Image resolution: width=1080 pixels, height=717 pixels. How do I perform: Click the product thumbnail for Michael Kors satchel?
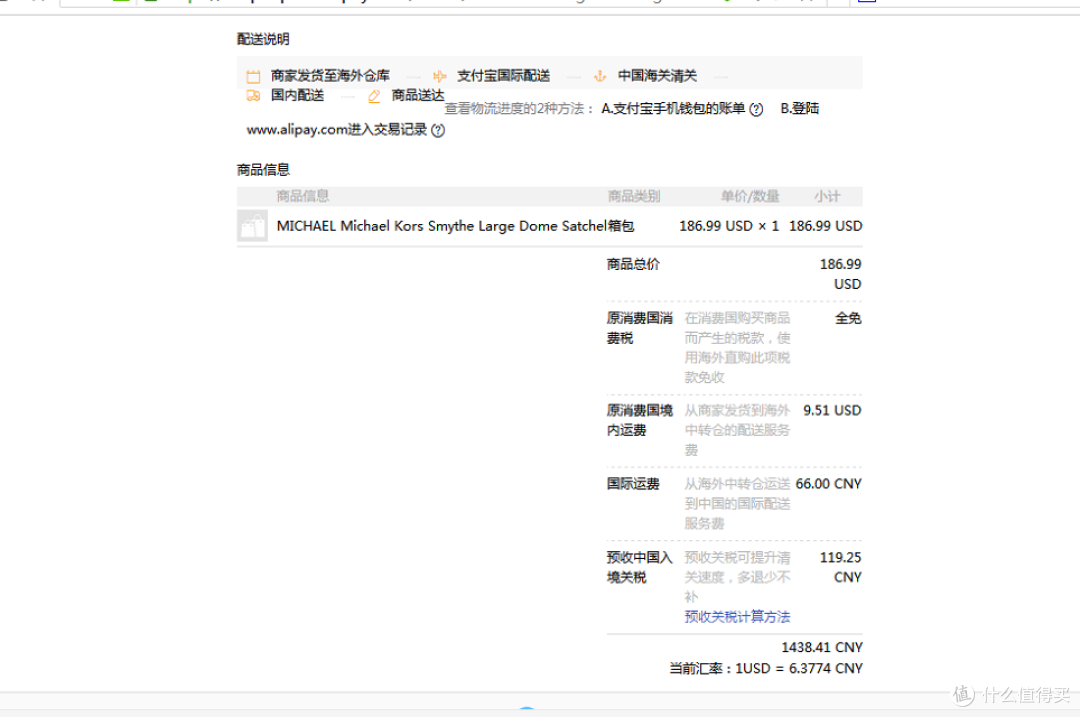pyautogui.click(x=253, y=226)
